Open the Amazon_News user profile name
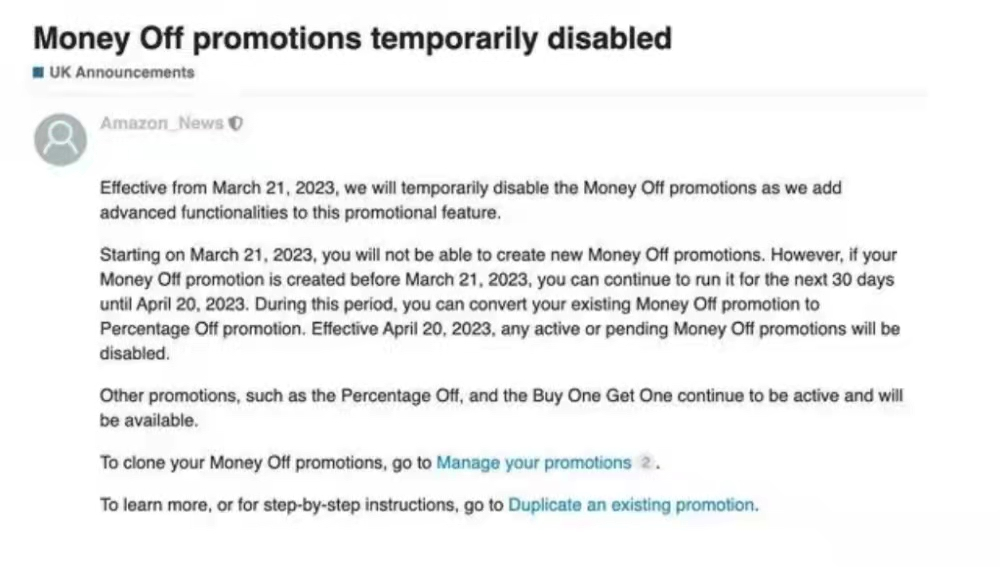 pyautogui.click(x=161, y=124)
